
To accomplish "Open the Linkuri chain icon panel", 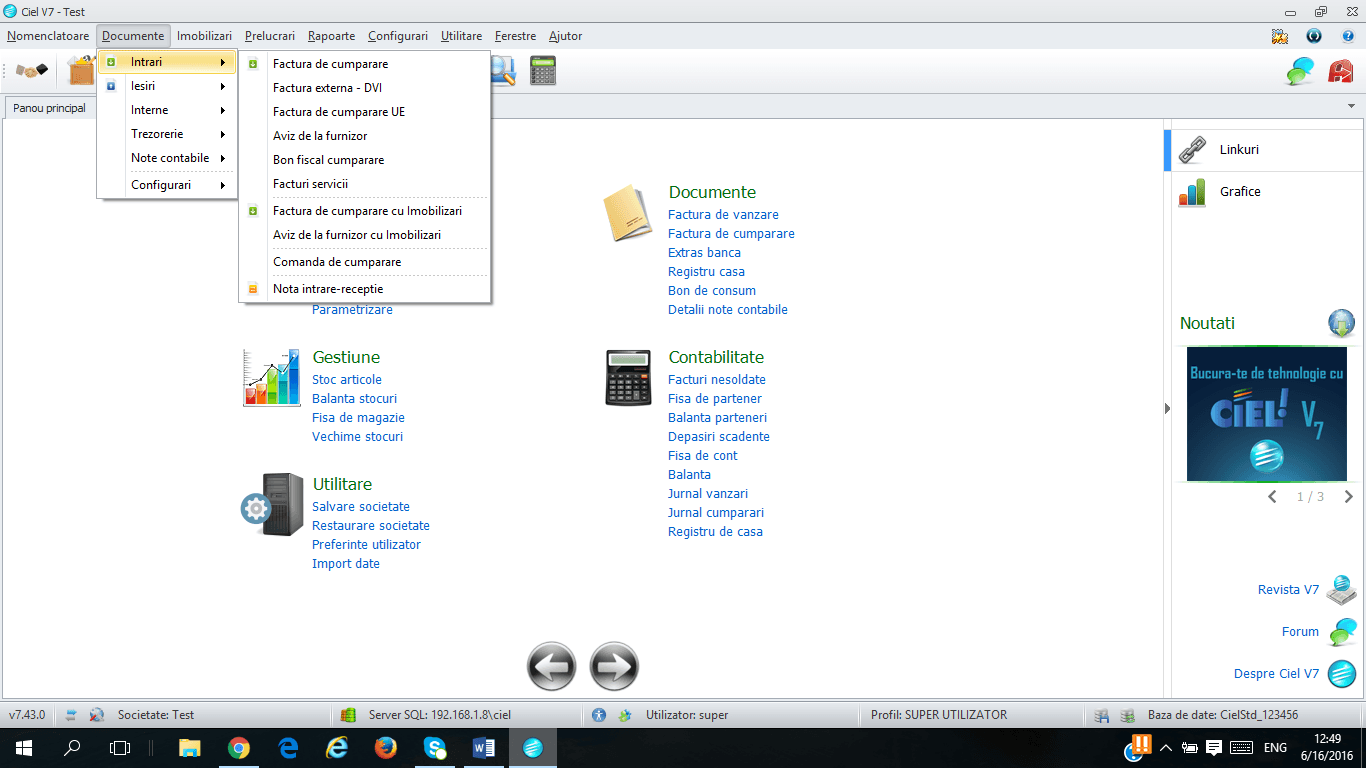I will pos(1193,150).
